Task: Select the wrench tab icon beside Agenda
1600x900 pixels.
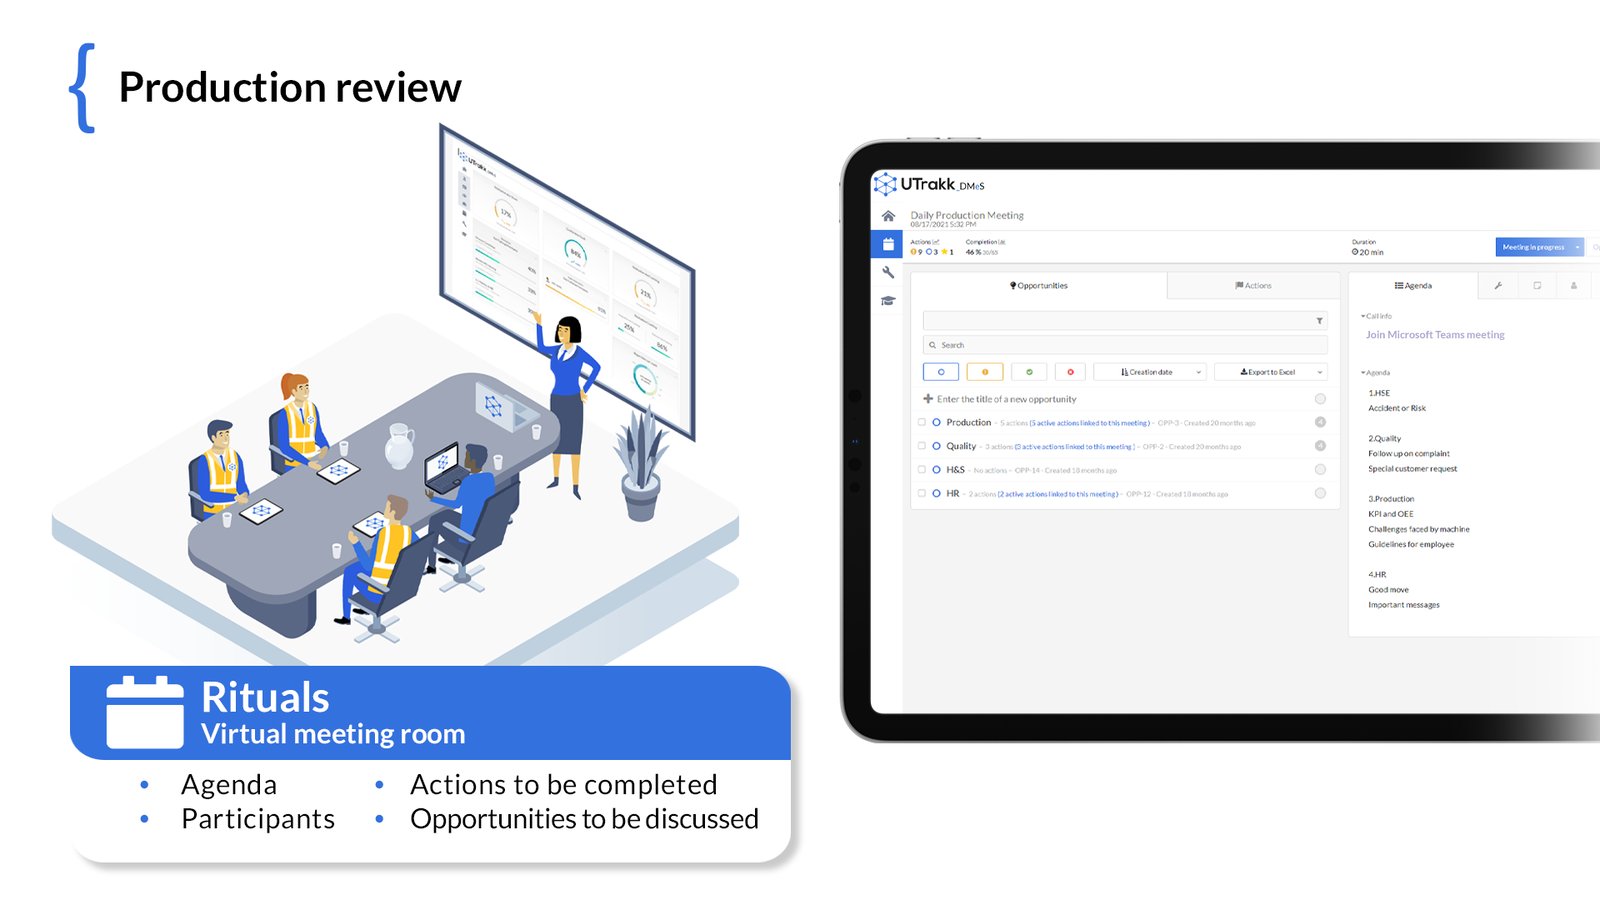Action: [x=1499, y=285]
